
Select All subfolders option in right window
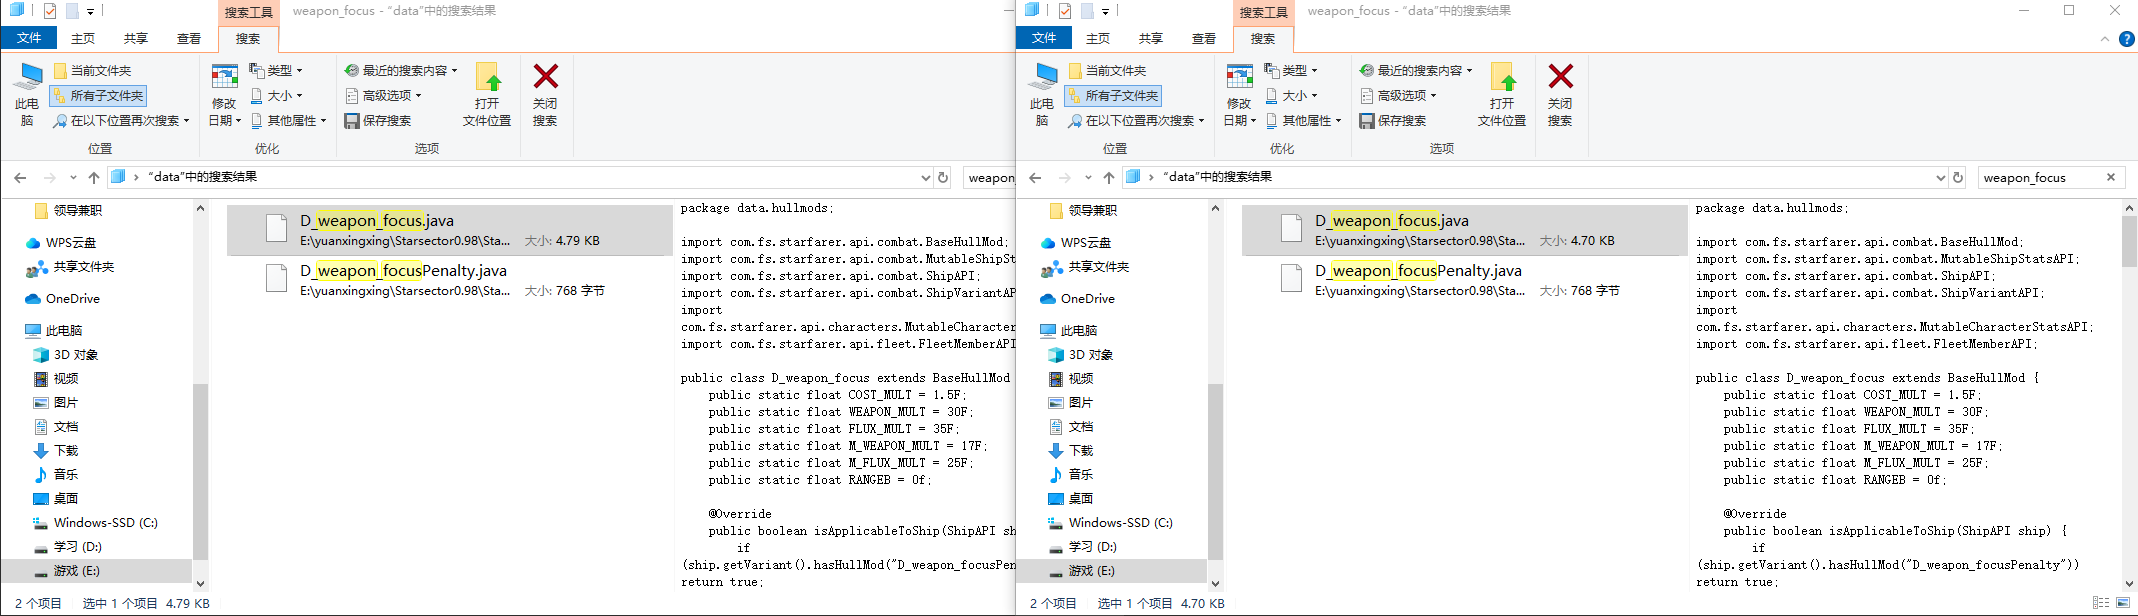(1113, 96)
